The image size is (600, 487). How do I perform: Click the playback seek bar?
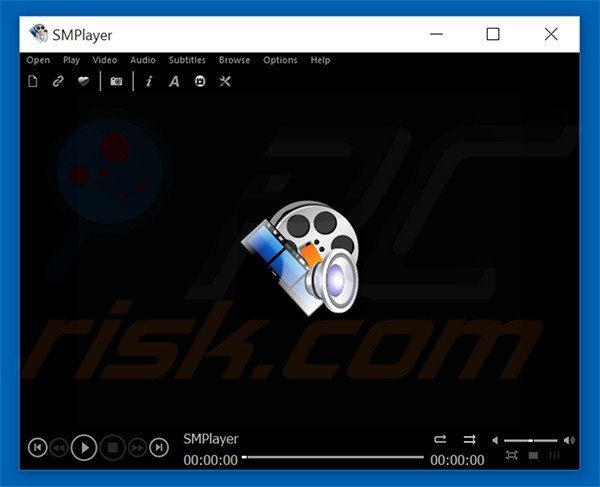pos(333,457)
